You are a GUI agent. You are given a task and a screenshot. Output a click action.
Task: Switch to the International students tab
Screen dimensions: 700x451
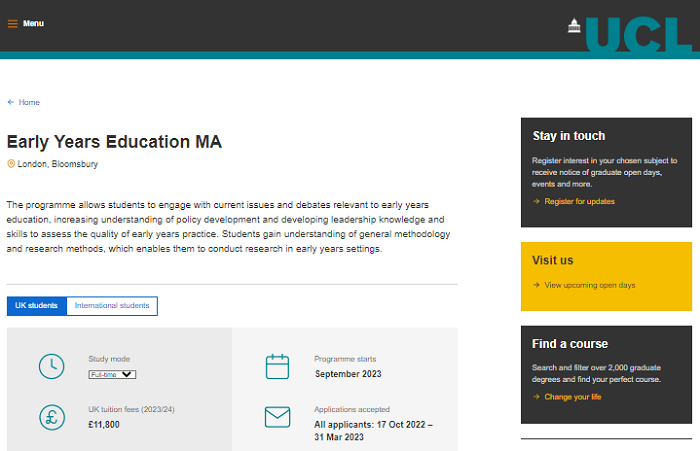point(112,305)
